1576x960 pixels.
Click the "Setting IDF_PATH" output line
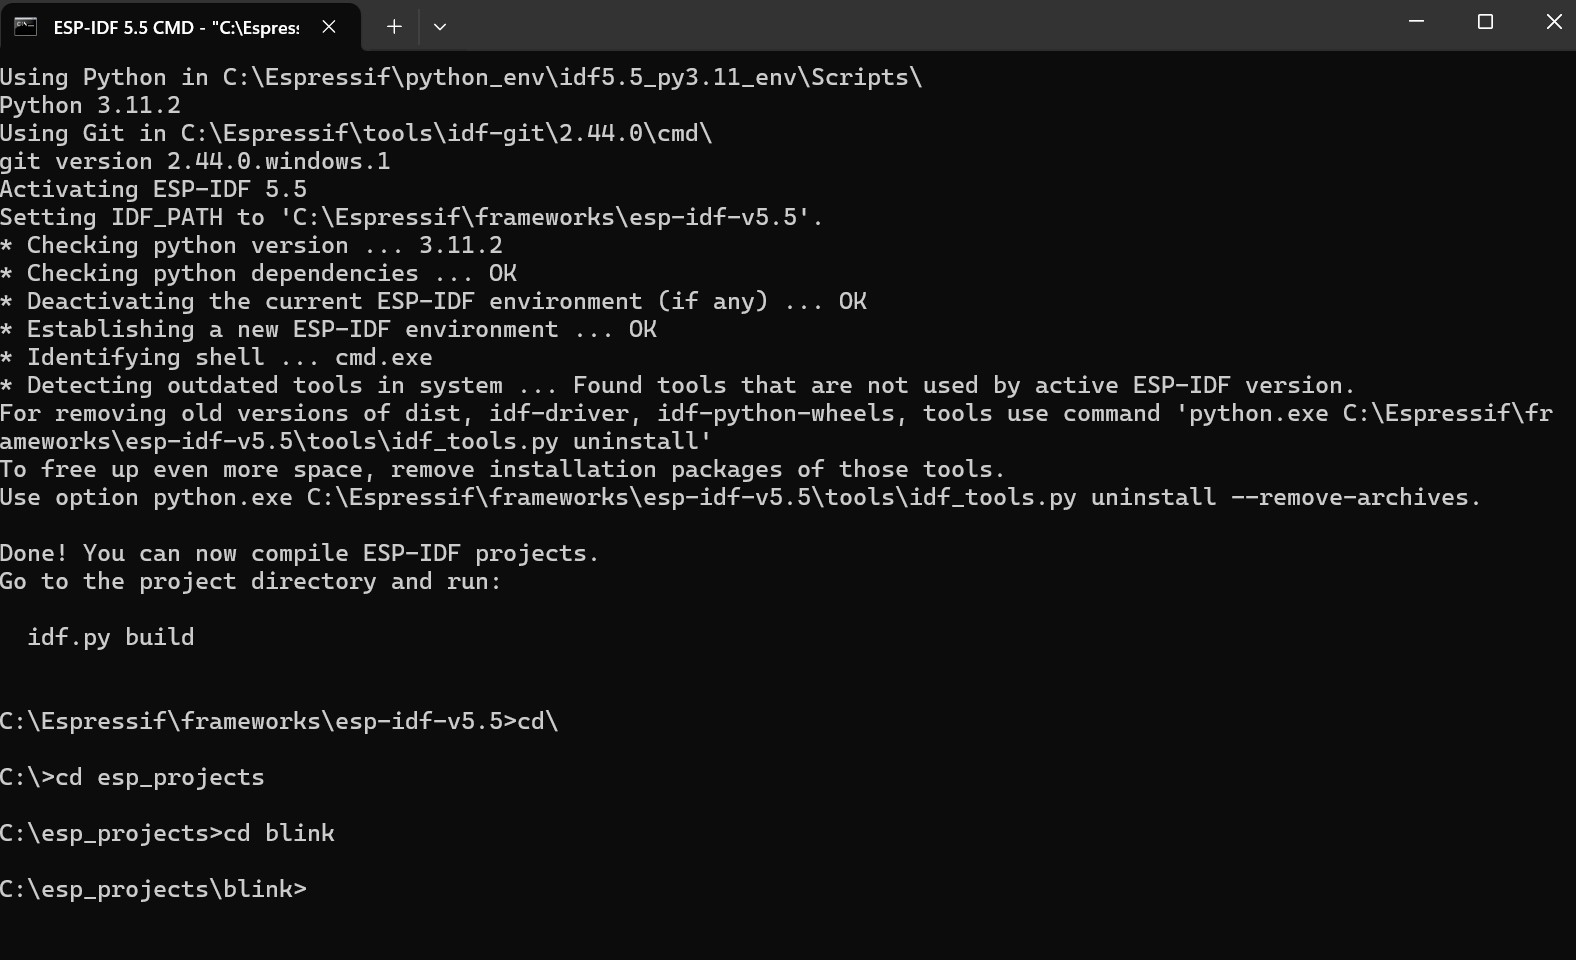point(411,217)
